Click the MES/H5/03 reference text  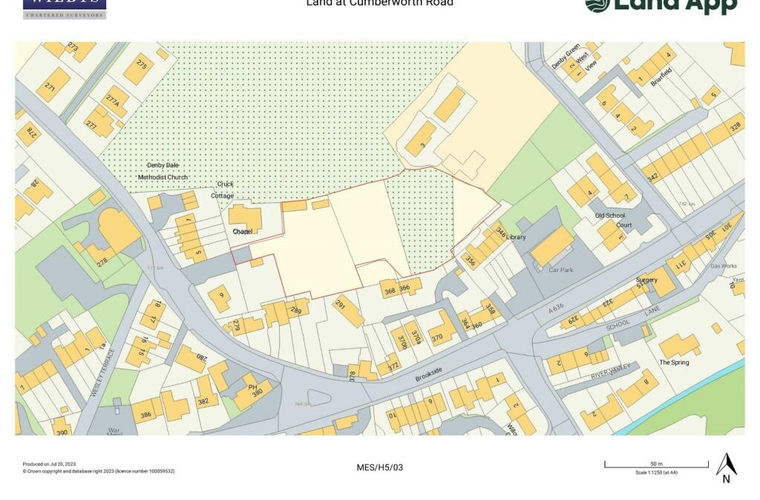coord(380,467)
